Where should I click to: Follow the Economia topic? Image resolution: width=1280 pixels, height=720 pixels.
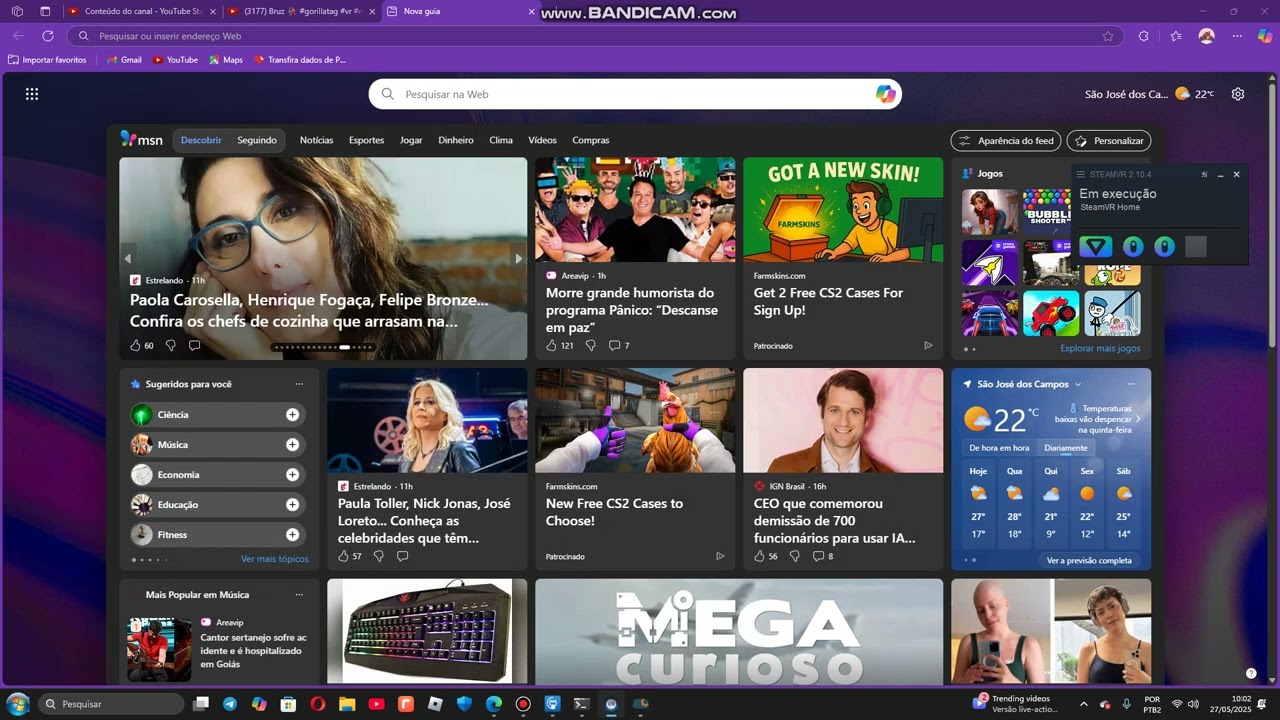click(292, 474)
